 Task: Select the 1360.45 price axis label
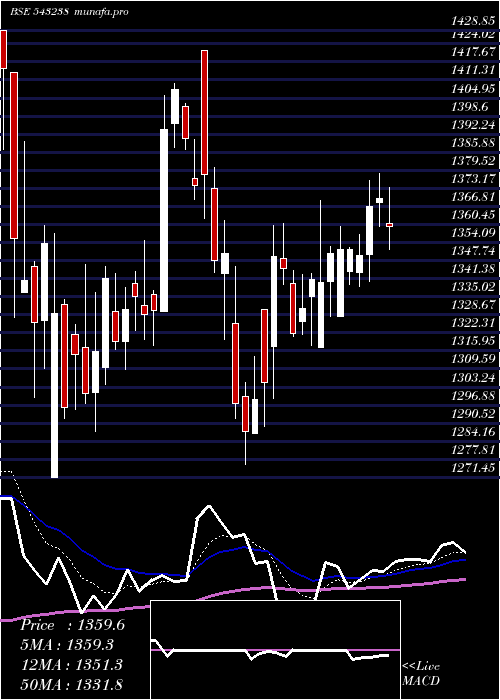(473, 215)
